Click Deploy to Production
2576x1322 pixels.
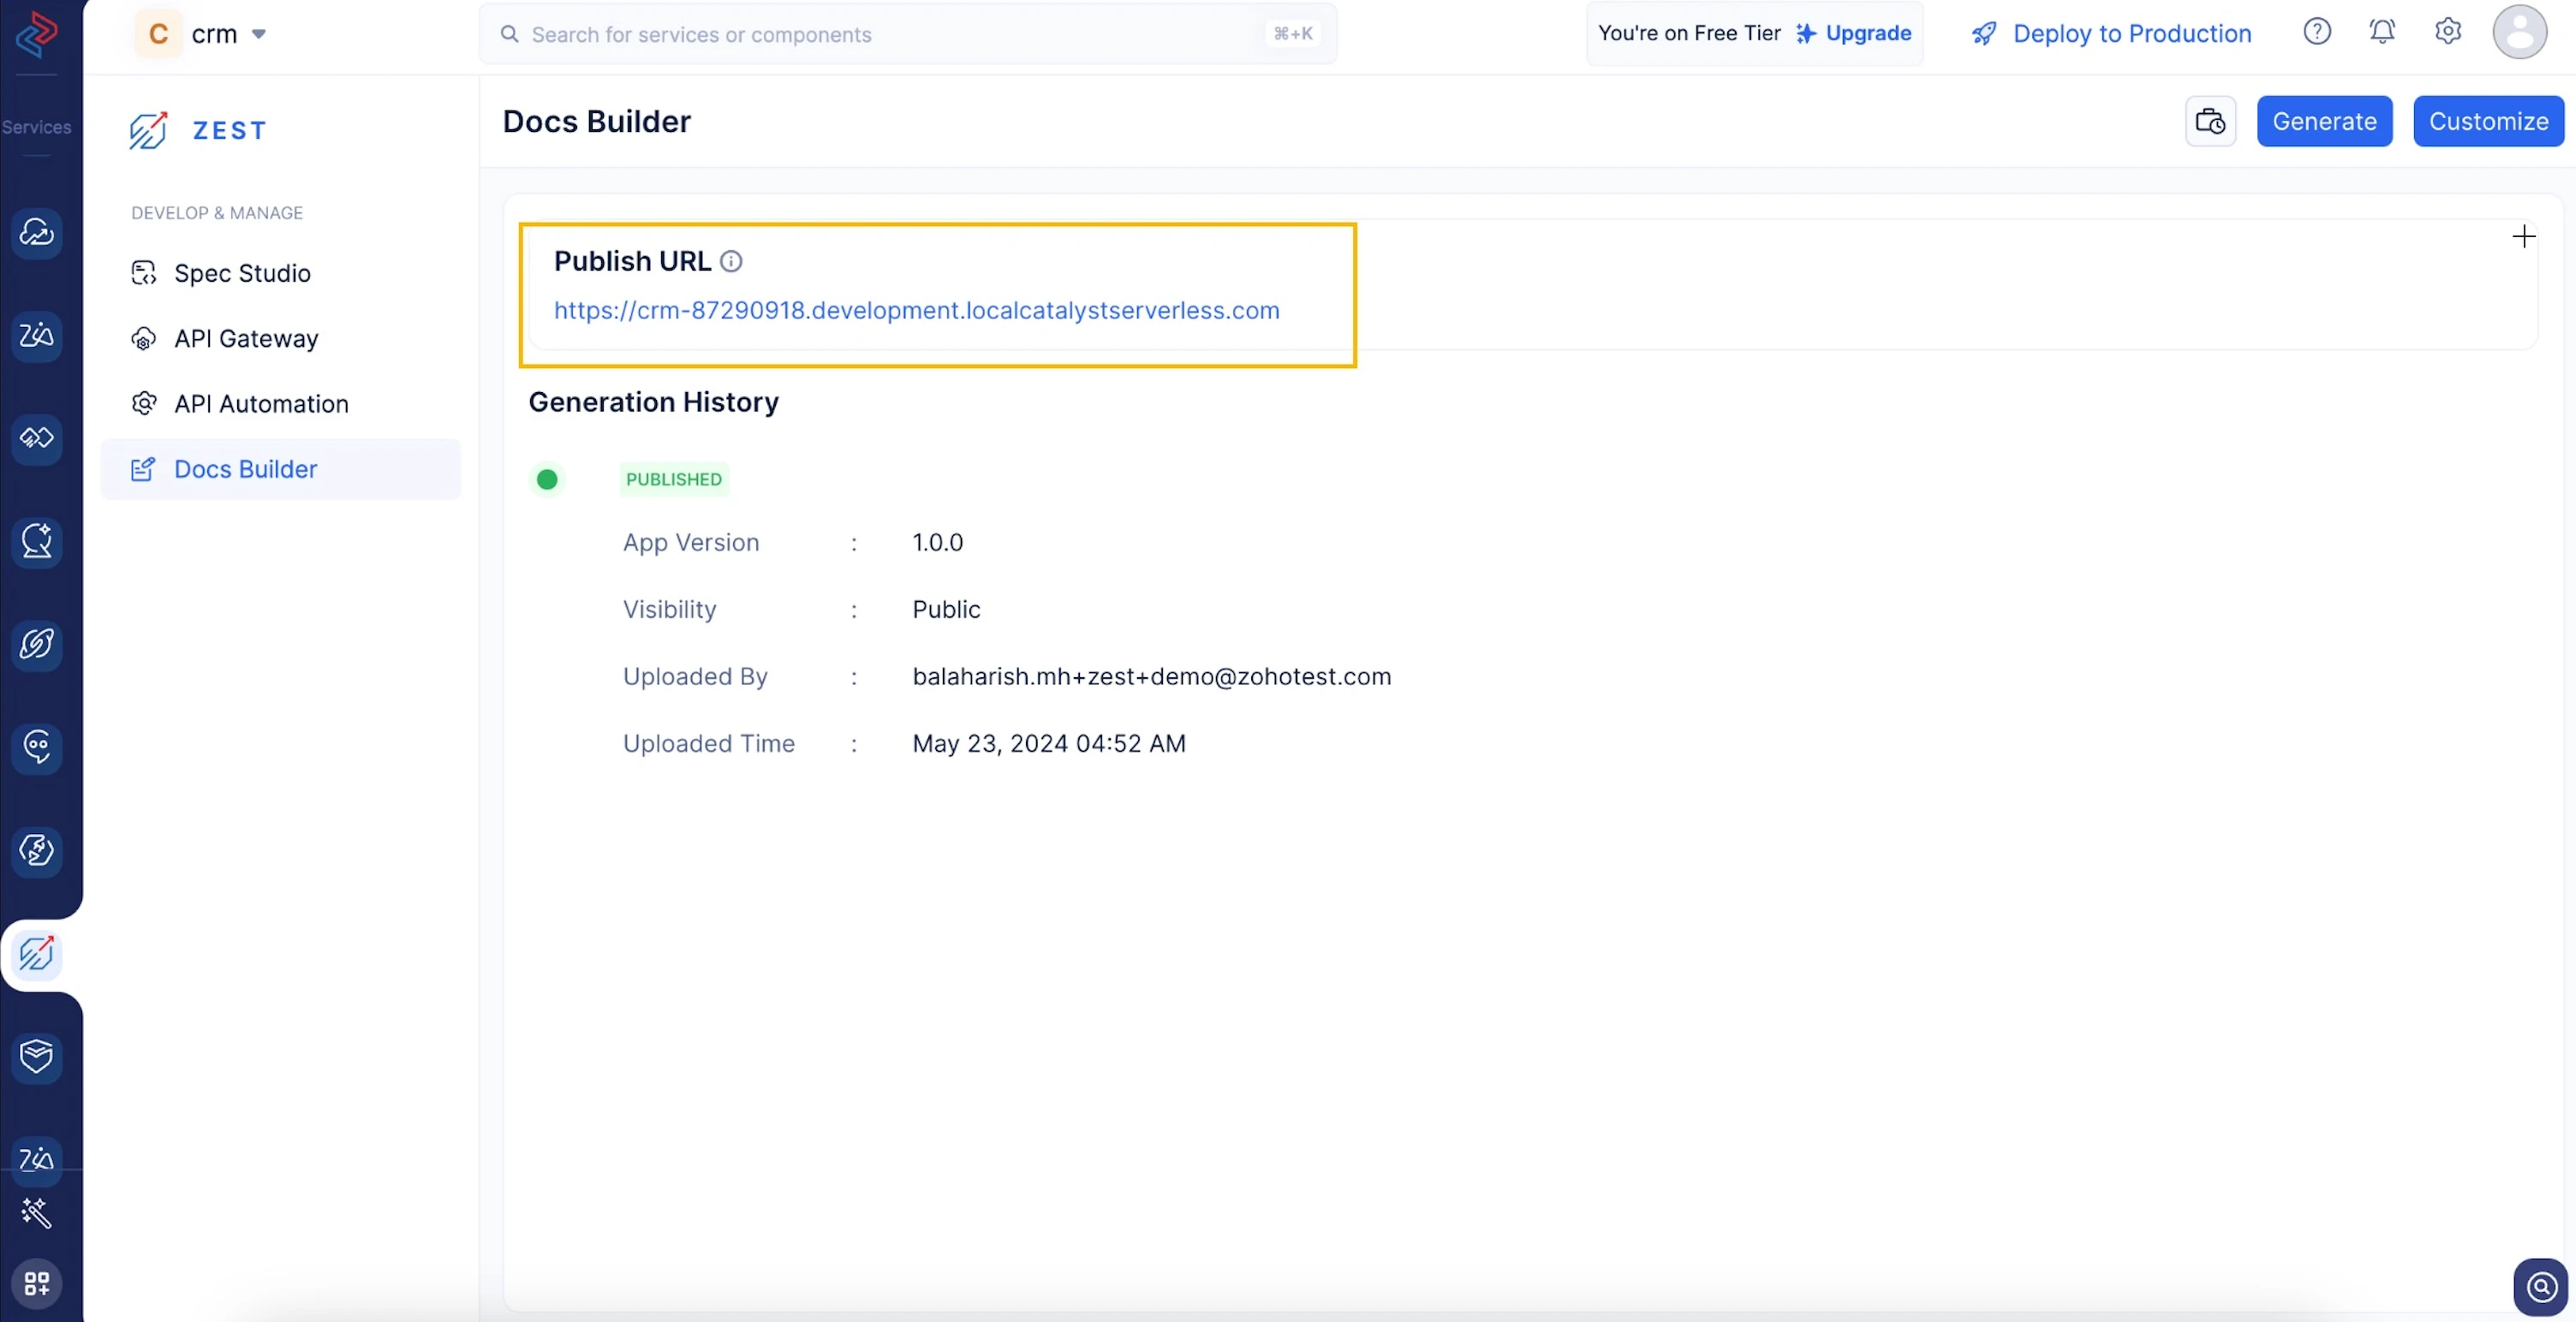[2132, 34]
